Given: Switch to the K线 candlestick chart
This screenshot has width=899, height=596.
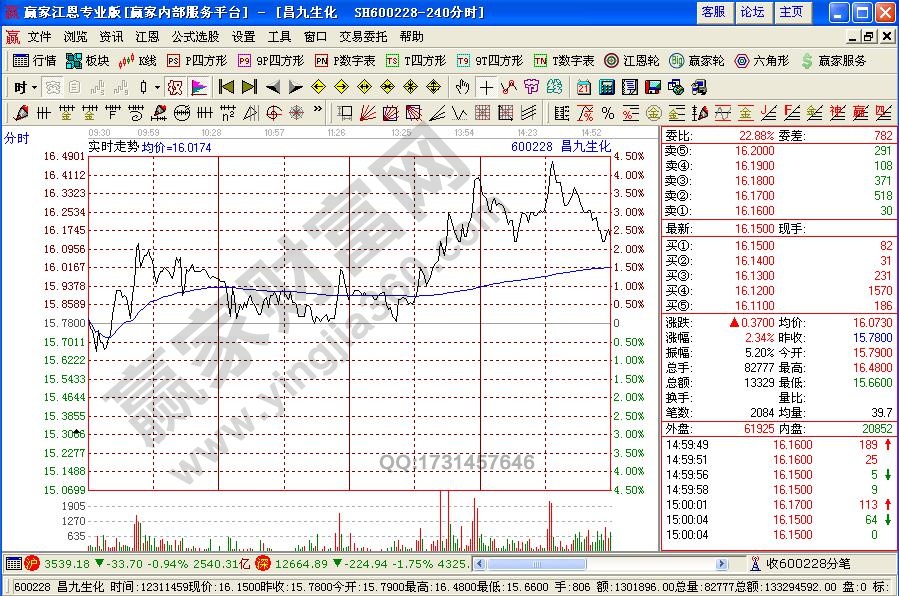Looking at the screenshot, I should [x=139, y=60].
